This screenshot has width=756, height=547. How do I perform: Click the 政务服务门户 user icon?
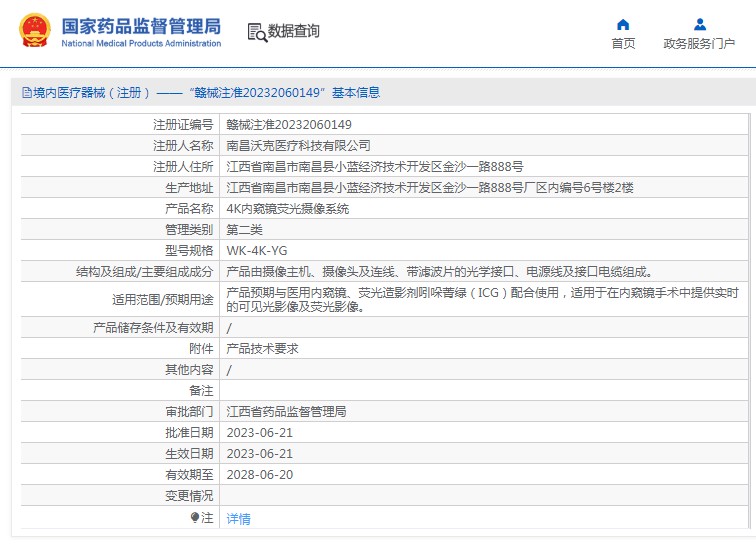click(x=700, y=24)
